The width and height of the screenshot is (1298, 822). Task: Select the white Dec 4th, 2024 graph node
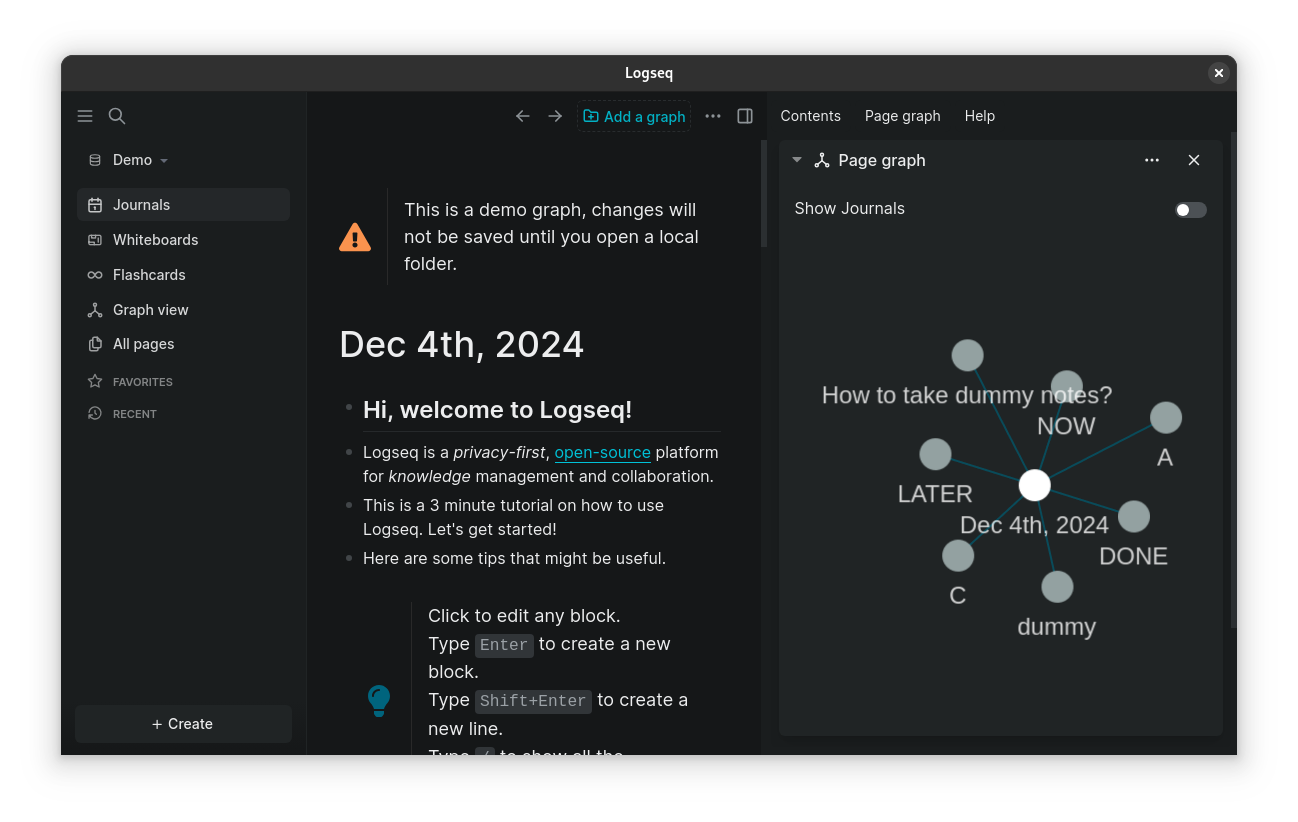click(x=1034, y=485)
